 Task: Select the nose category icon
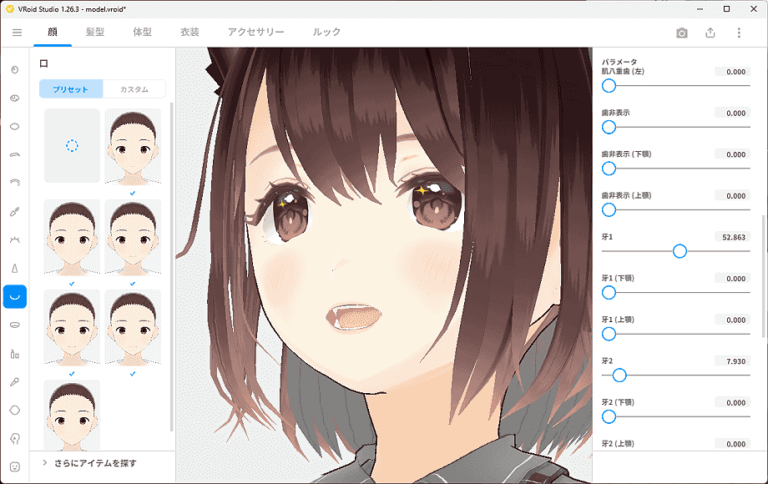[x=15, y=268]
